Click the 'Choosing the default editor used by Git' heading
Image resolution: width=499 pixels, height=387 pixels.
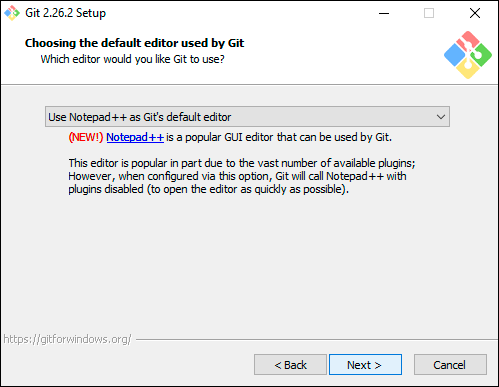pyautogui.click(x=135, y=43)
